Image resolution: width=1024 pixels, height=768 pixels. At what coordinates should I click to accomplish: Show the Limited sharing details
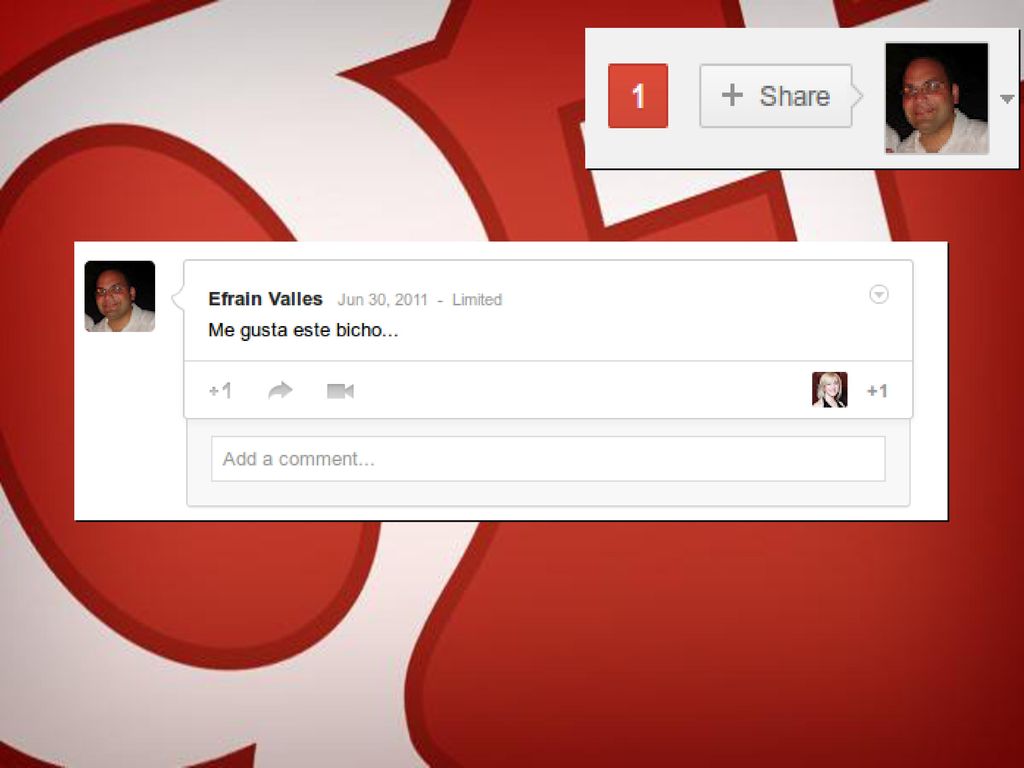(x=477, y=300)
